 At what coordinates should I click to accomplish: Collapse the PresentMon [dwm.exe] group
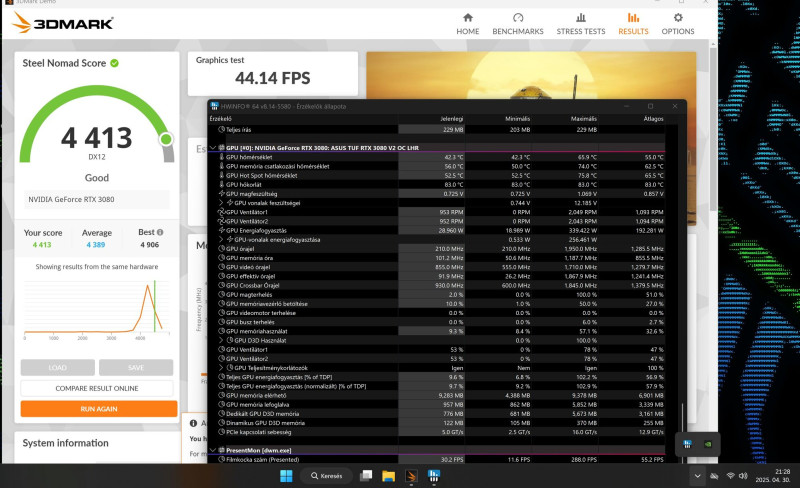pos(213,451)
